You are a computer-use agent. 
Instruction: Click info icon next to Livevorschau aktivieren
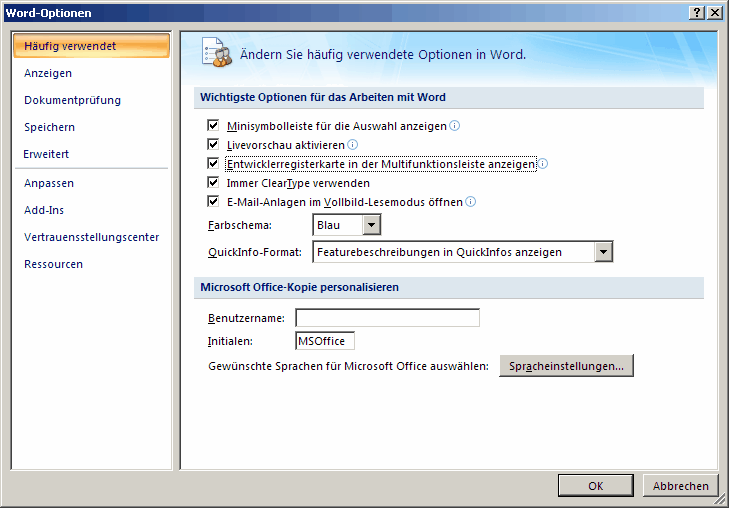click(352, 145)
